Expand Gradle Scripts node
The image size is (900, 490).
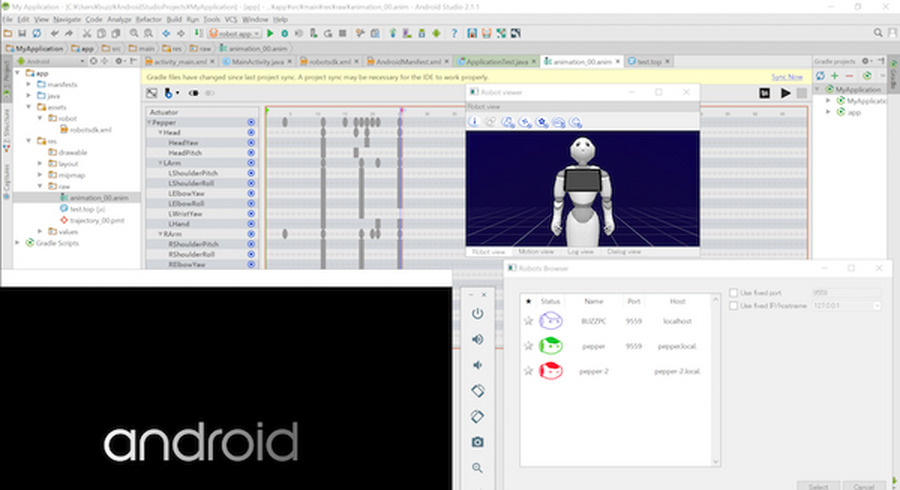coord(17,243)
